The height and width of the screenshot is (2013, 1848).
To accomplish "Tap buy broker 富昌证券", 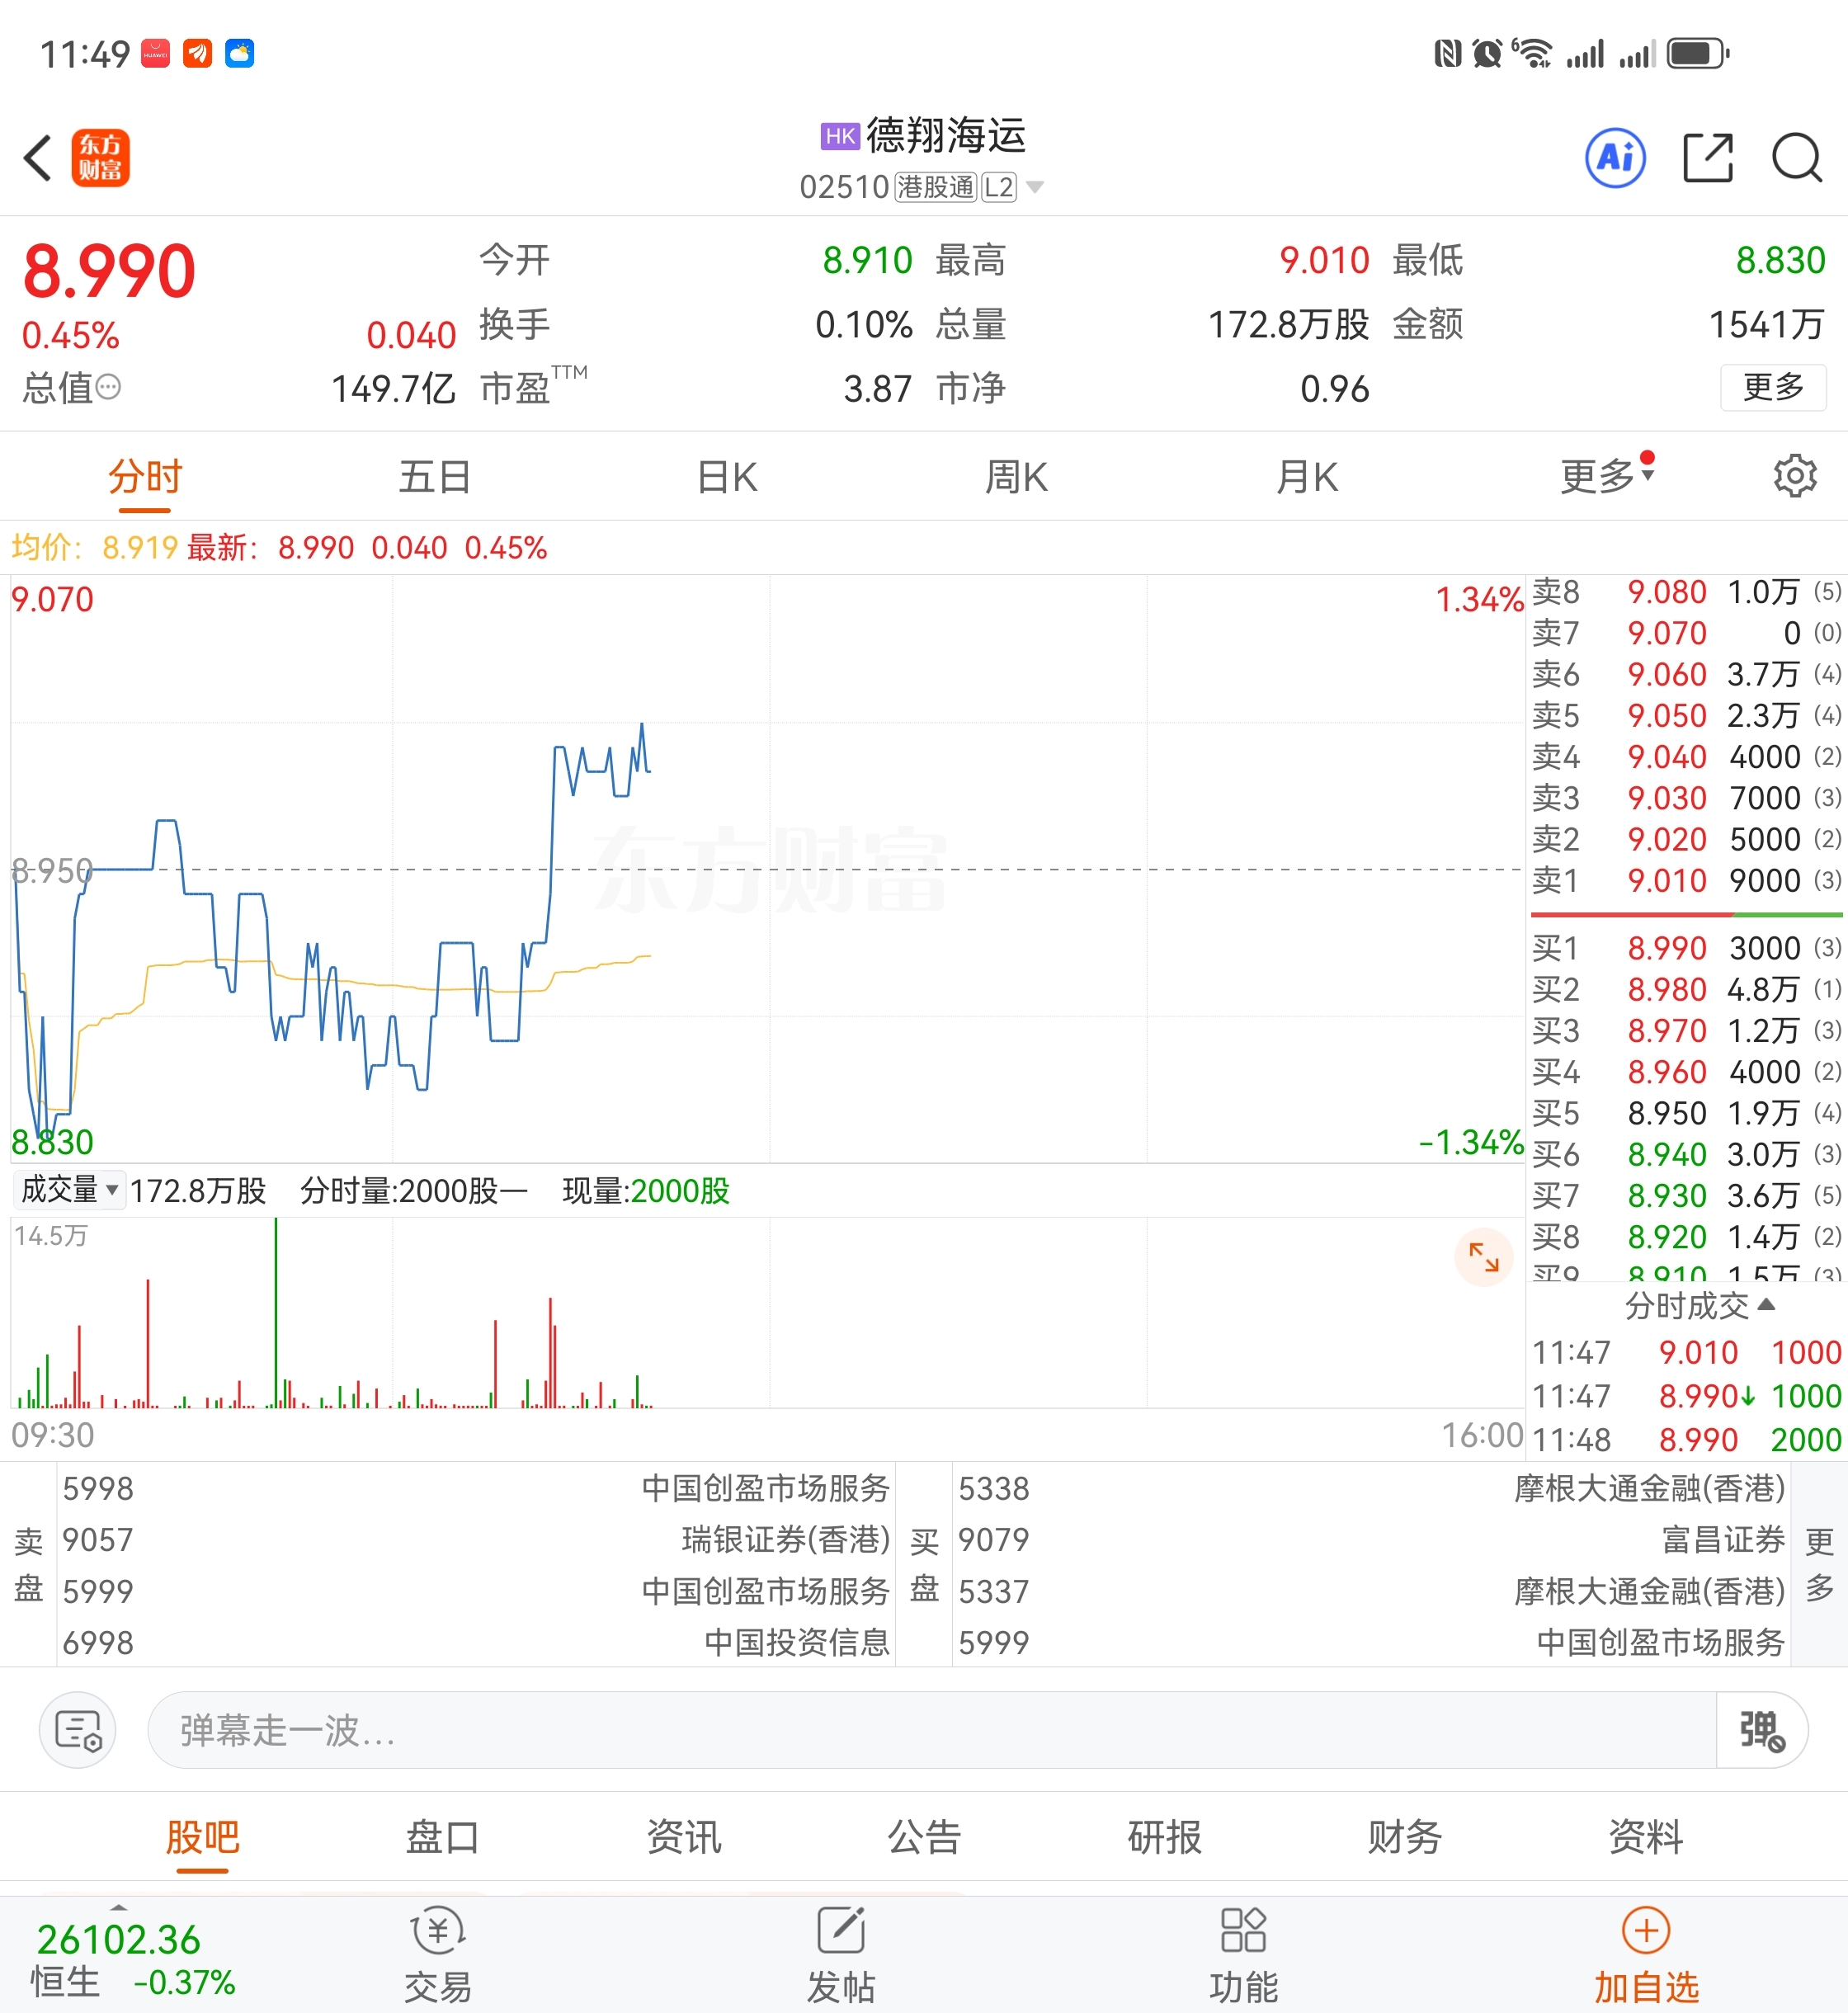I will click(x=1723, y=1539).
